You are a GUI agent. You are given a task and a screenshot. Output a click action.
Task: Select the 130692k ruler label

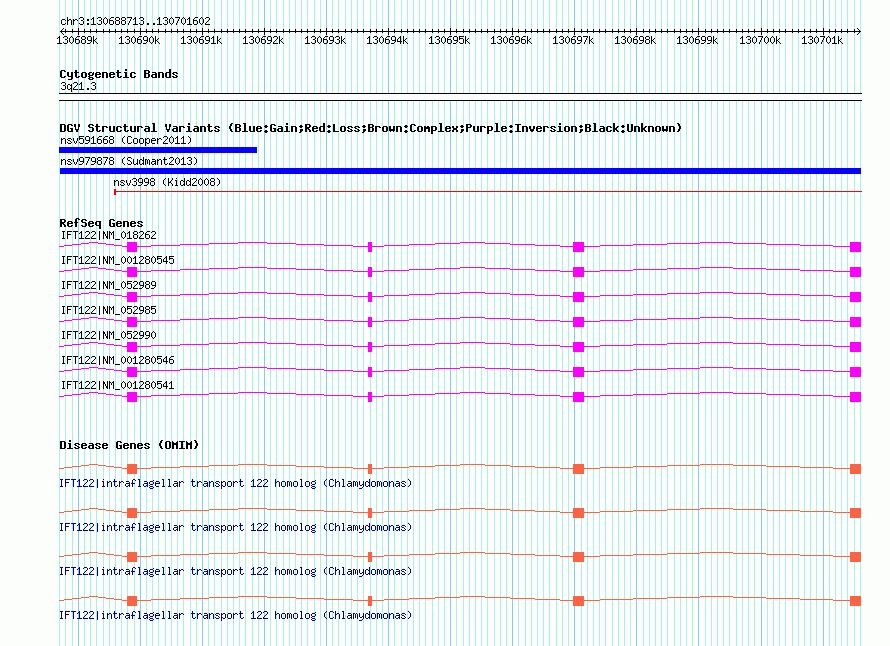(263, 40)
